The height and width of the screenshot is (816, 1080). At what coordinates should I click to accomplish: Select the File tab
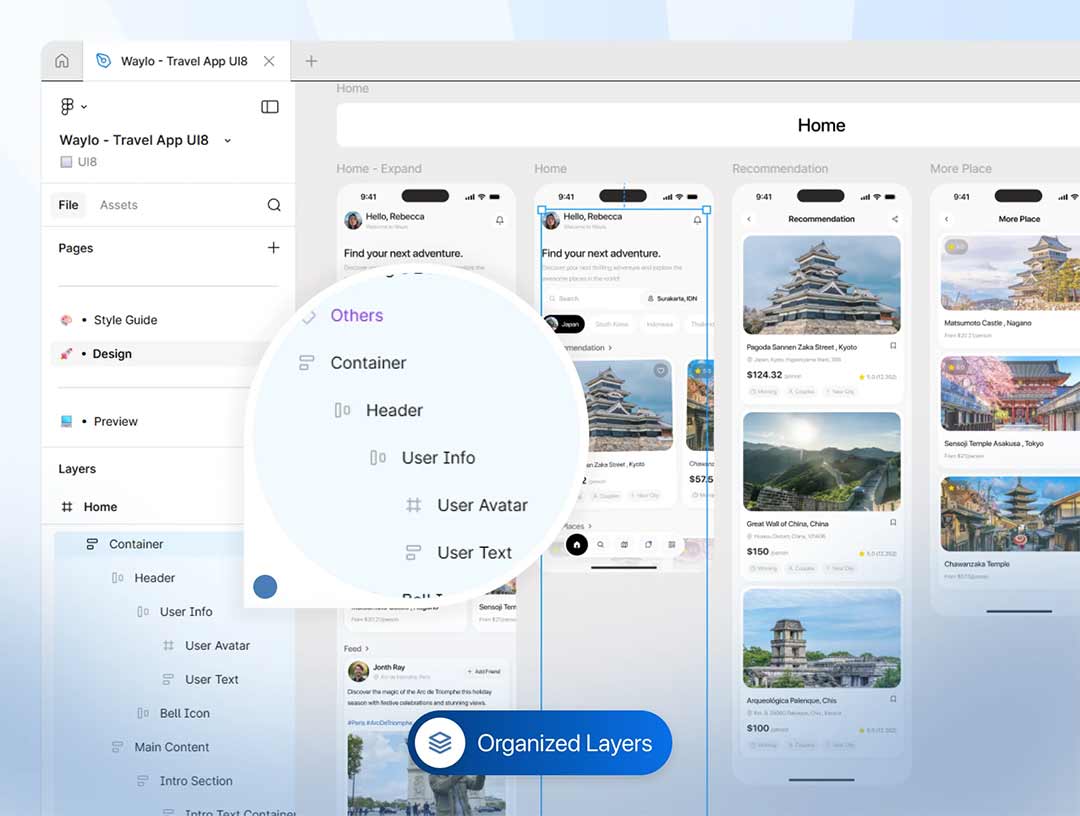[x=68, y=205]
